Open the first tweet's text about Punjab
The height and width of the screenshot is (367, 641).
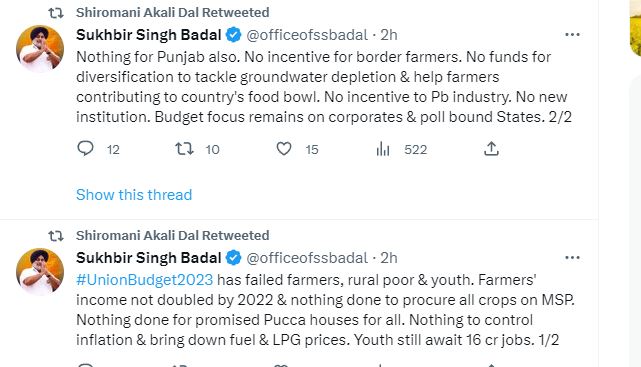click(x=324, y=87)
